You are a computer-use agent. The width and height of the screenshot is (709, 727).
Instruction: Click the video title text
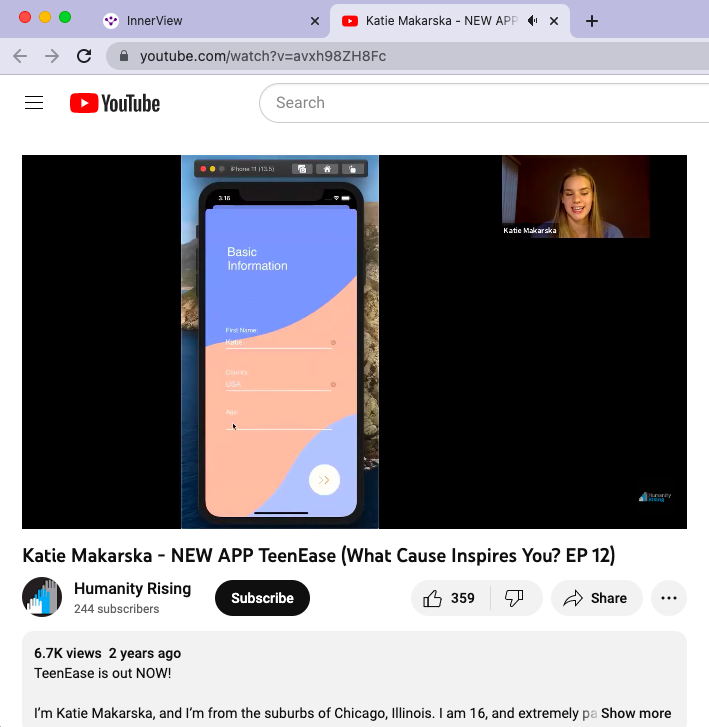[319, 555]
